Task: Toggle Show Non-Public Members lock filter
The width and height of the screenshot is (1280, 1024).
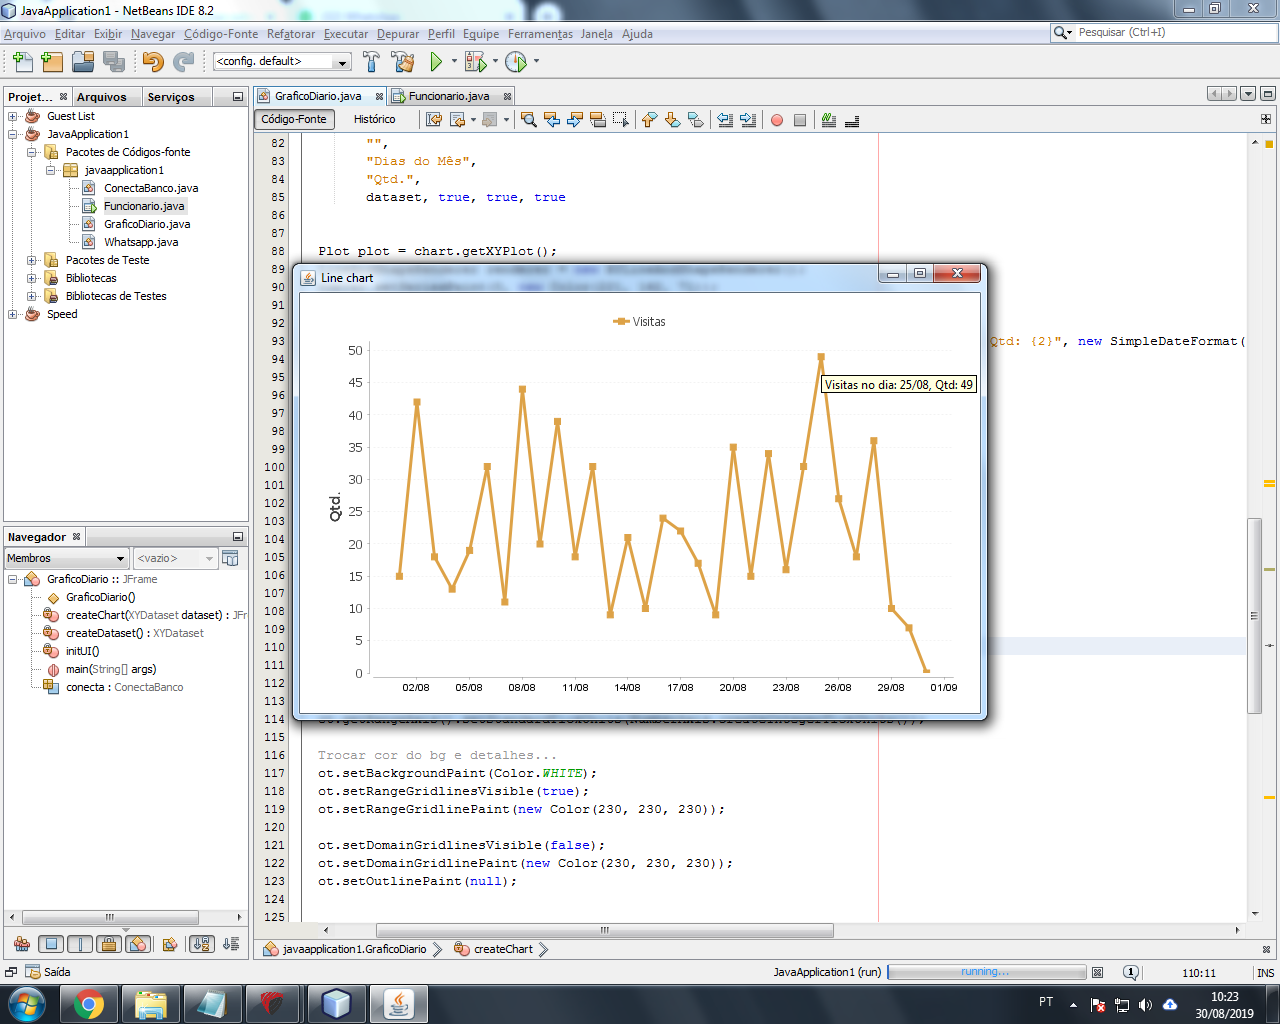Action: tap(109, 944)
